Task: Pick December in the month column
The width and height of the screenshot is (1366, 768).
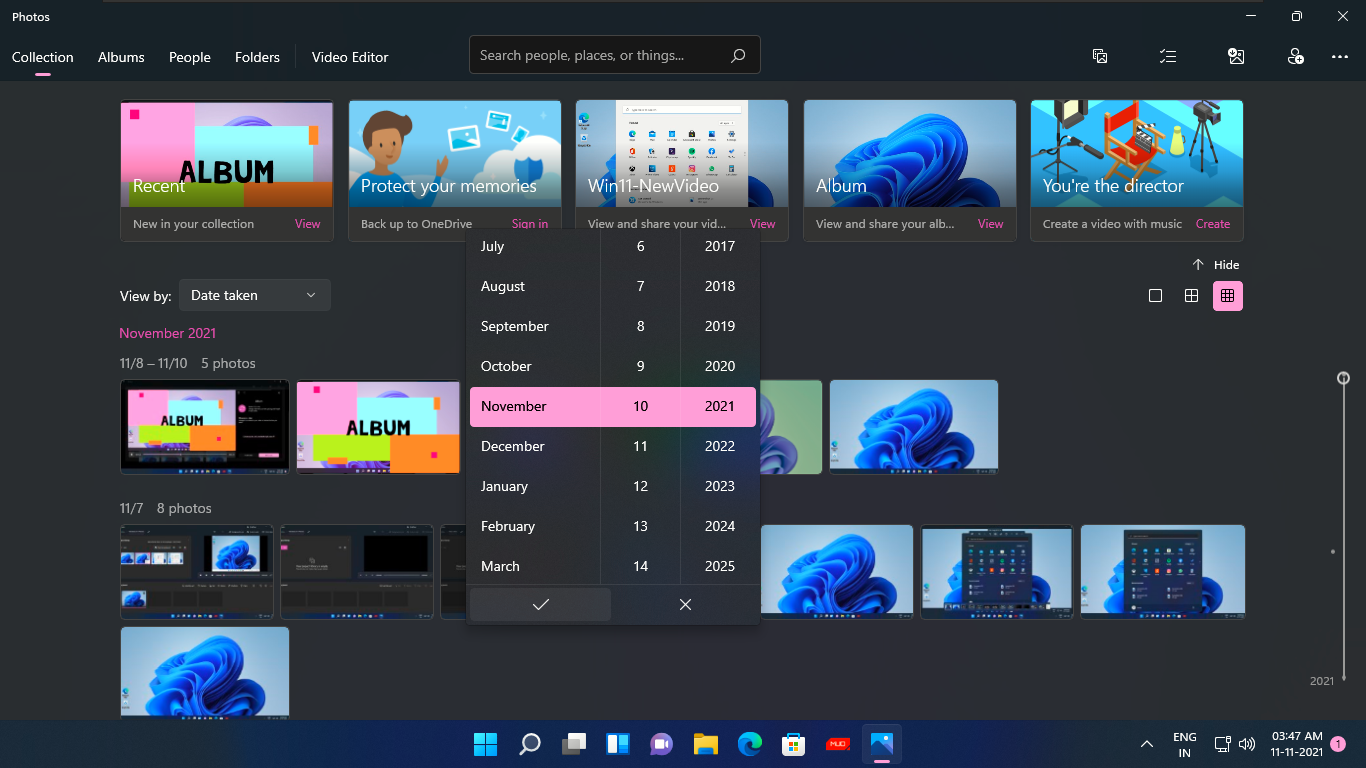Action: pyautogui.click(x=513, y=446)
